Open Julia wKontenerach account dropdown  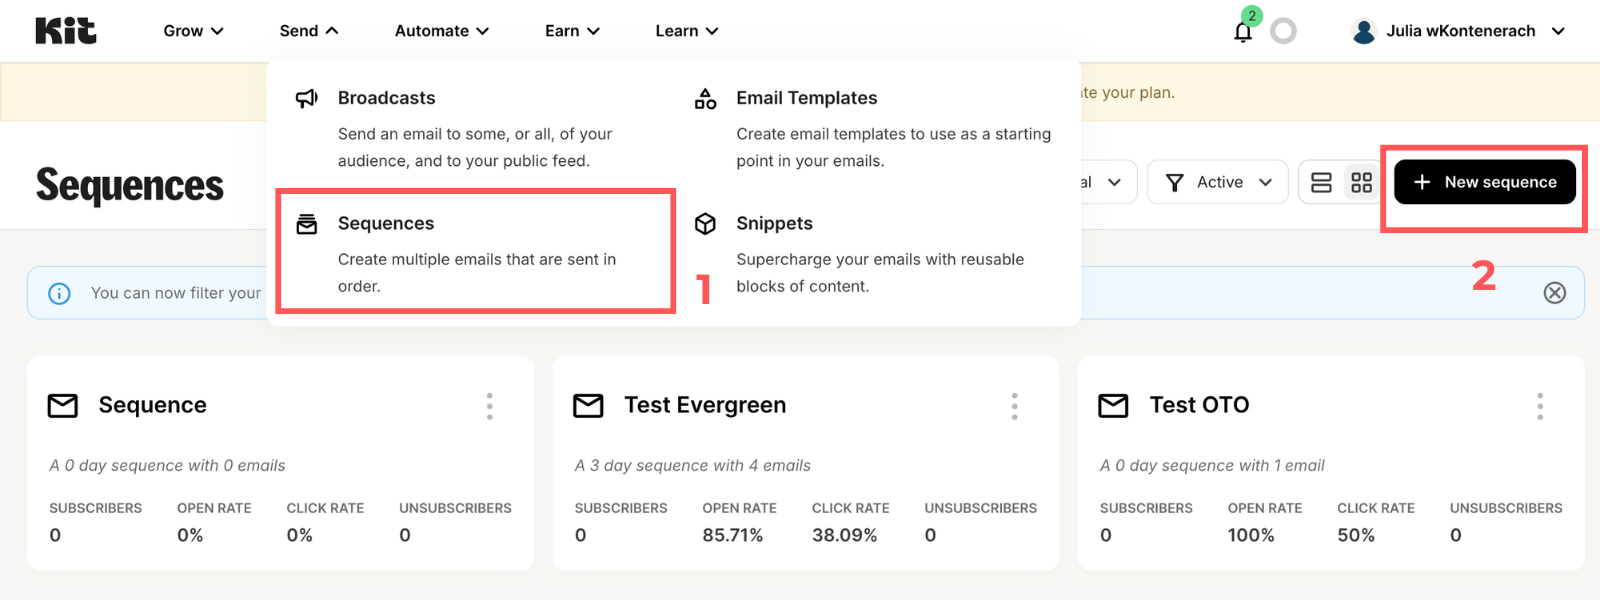pos(1458,31)
